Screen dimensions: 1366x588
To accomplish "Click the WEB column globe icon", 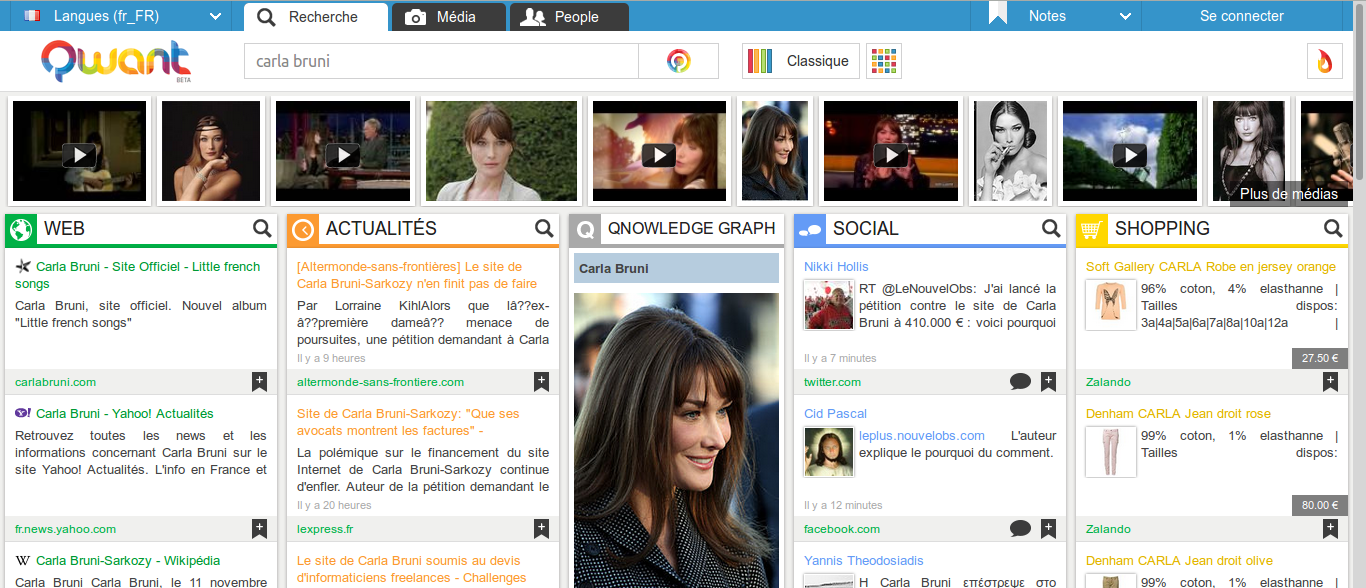I will tap(21, 230).
